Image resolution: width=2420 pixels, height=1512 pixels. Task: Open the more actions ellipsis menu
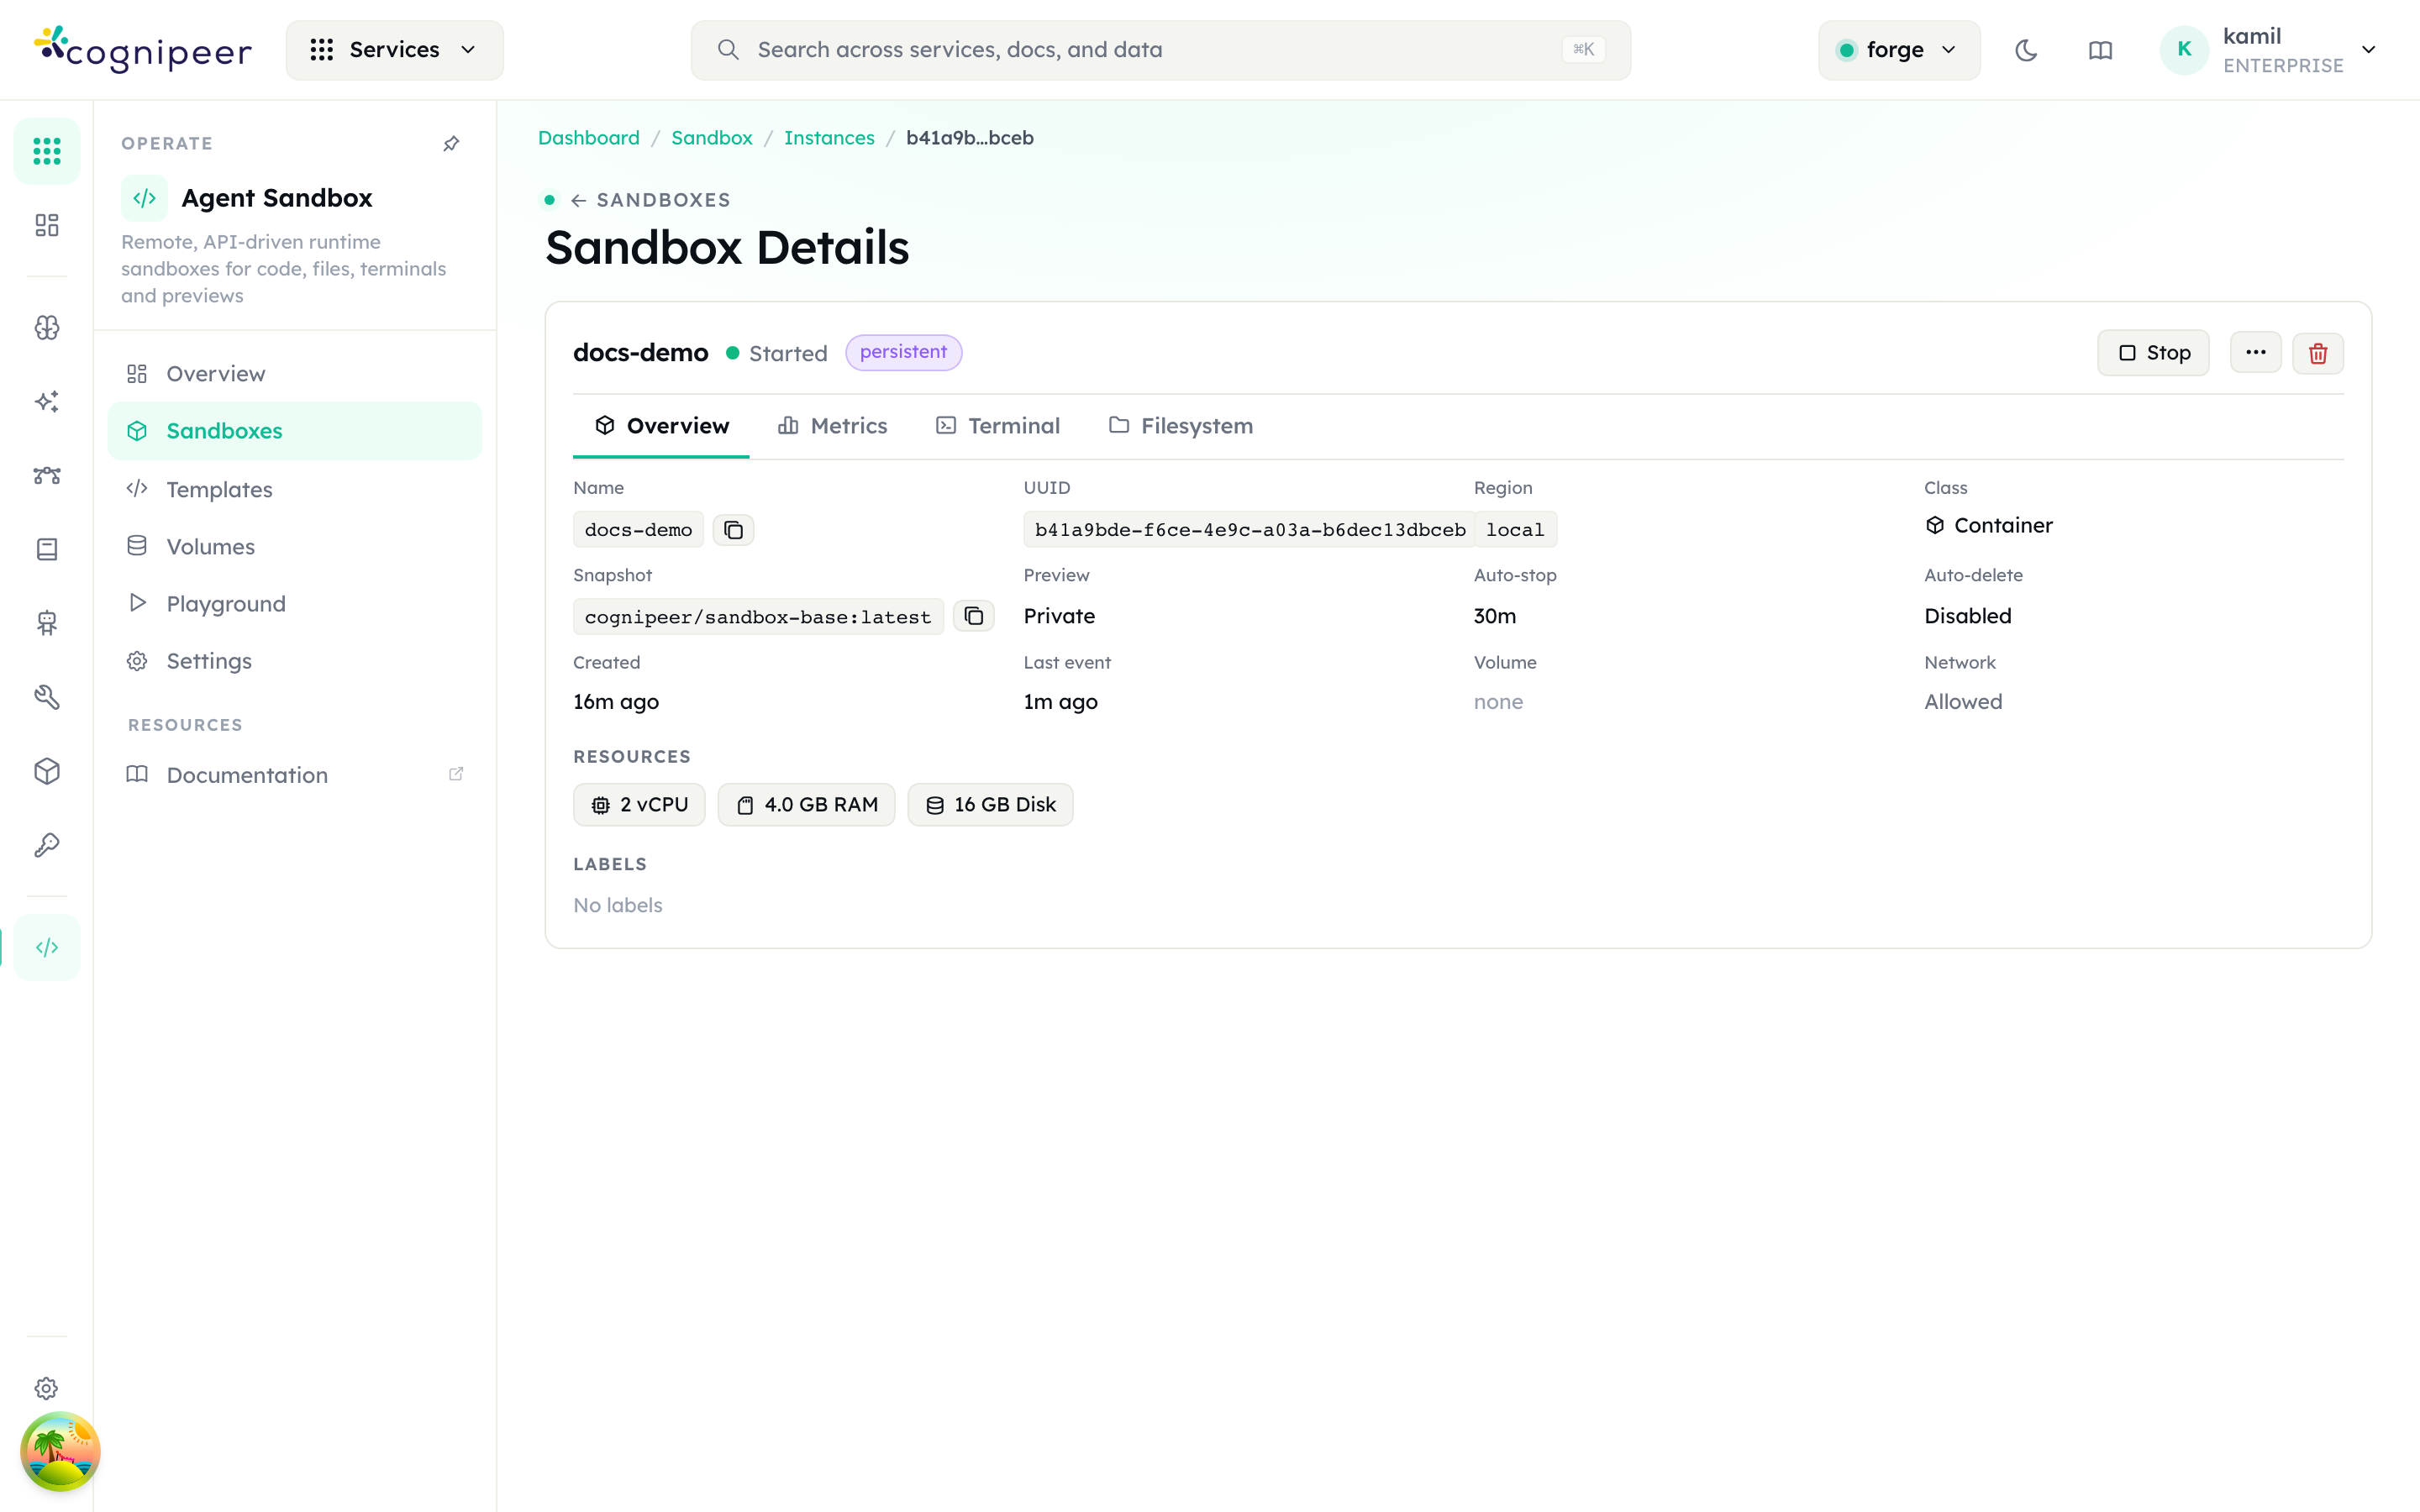pos(2255,352)
